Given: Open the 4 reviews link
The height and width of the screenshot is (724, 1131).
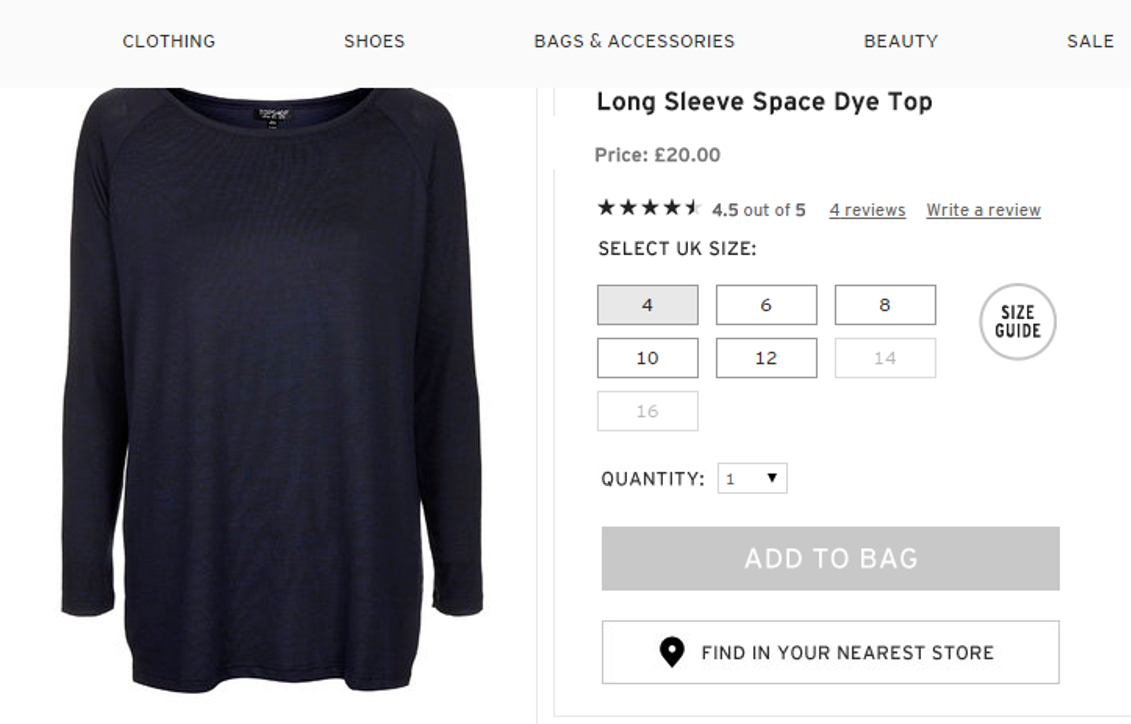Looking at the screenshot, I should [867, 210].
